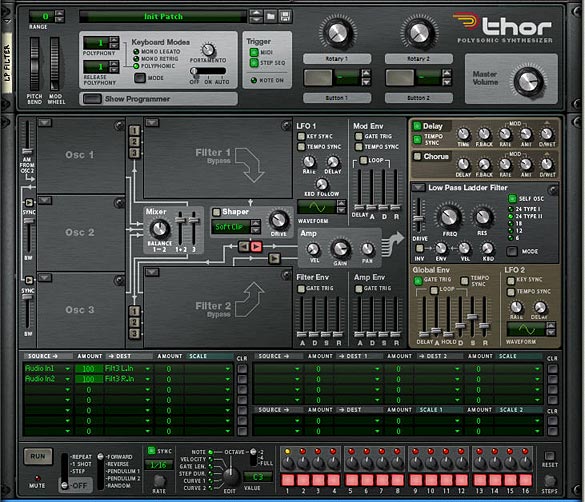Route oscillator 1 to Filter 2

click(134, 311)
